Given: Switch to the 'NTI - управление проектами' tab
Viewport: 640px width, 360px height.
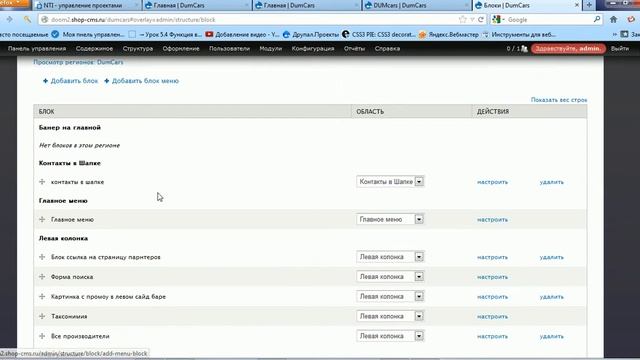Looking at the screenshot, I should click(x=87, y=5).
